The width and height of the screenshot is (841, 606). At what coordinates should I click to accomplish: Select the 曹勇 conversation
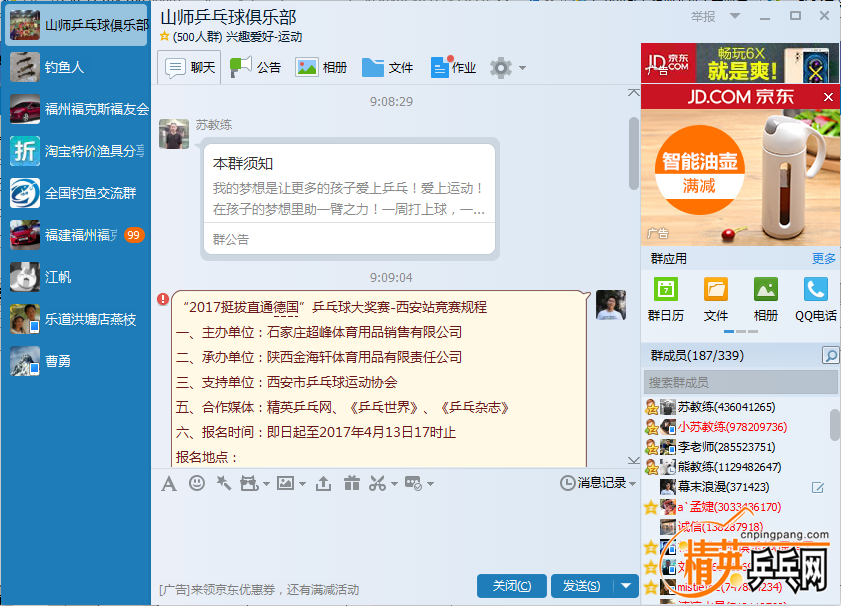[76, 361]
